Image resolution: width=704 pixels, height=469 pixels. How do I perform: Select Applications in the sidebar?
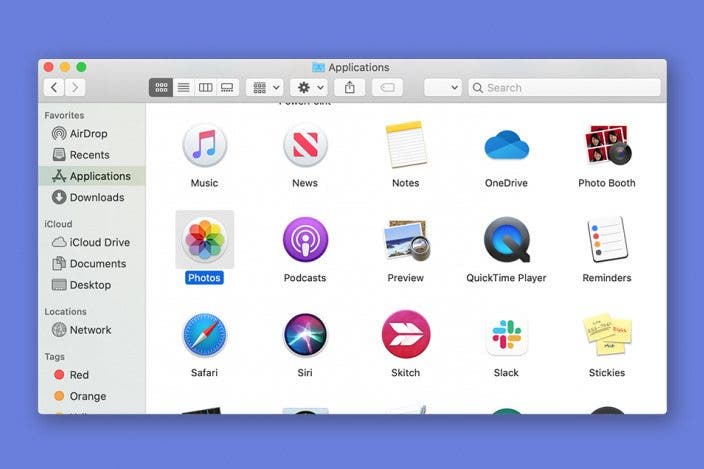coord(92,176)
